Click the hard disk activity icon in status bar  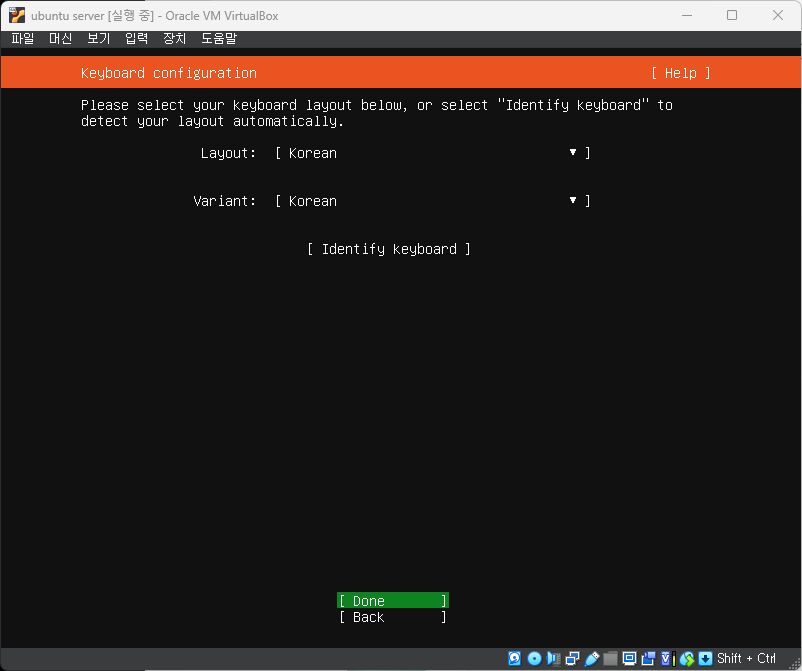click(515, 658)
